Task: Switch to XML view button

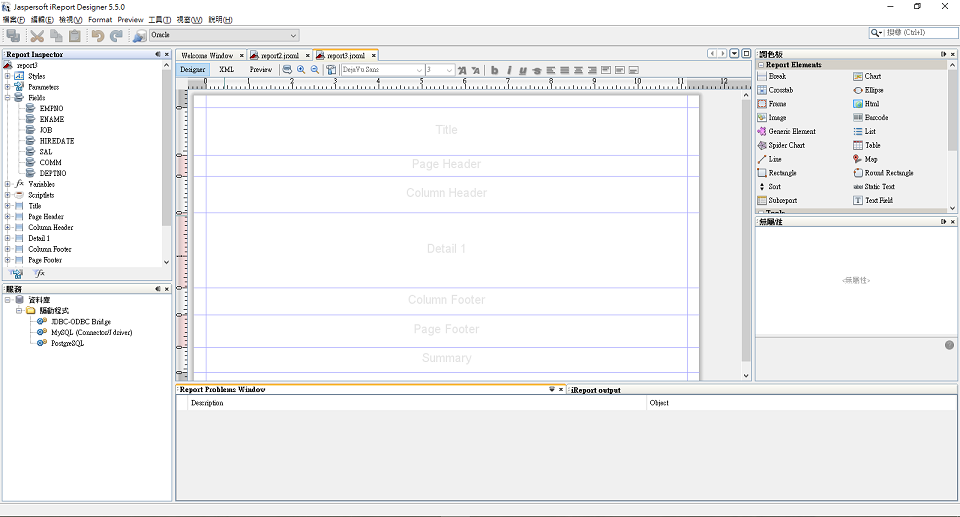Action: click(227, 70)
